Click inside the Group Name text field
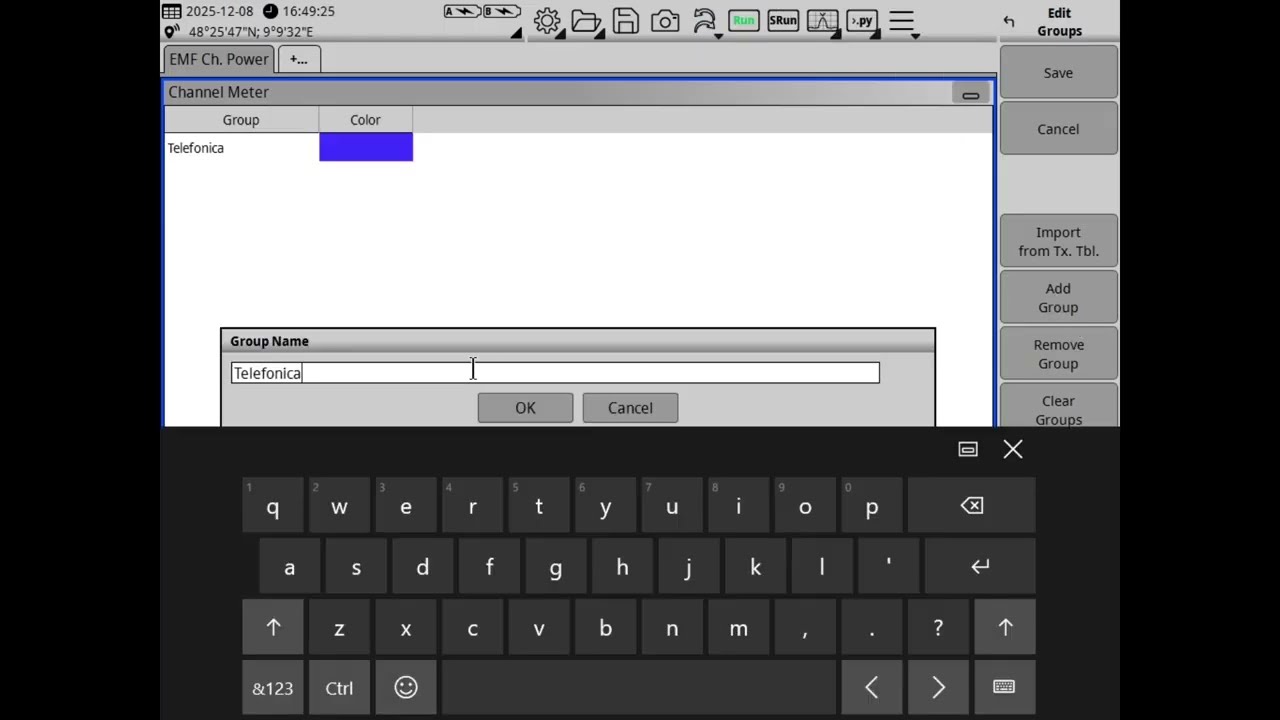Viewport: 1280px width, 720px height. (555, 372)
